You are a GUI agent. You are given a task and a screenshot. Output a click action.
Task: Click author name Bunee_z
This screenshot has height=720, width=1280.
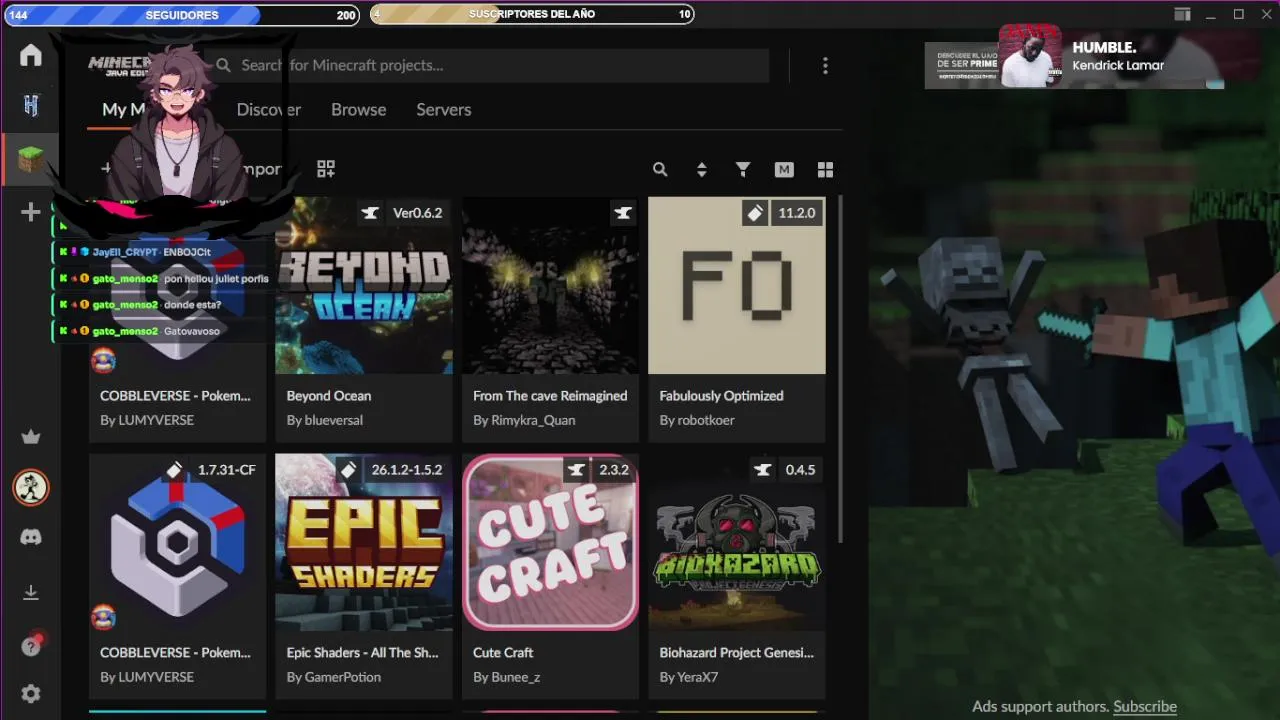516,677
